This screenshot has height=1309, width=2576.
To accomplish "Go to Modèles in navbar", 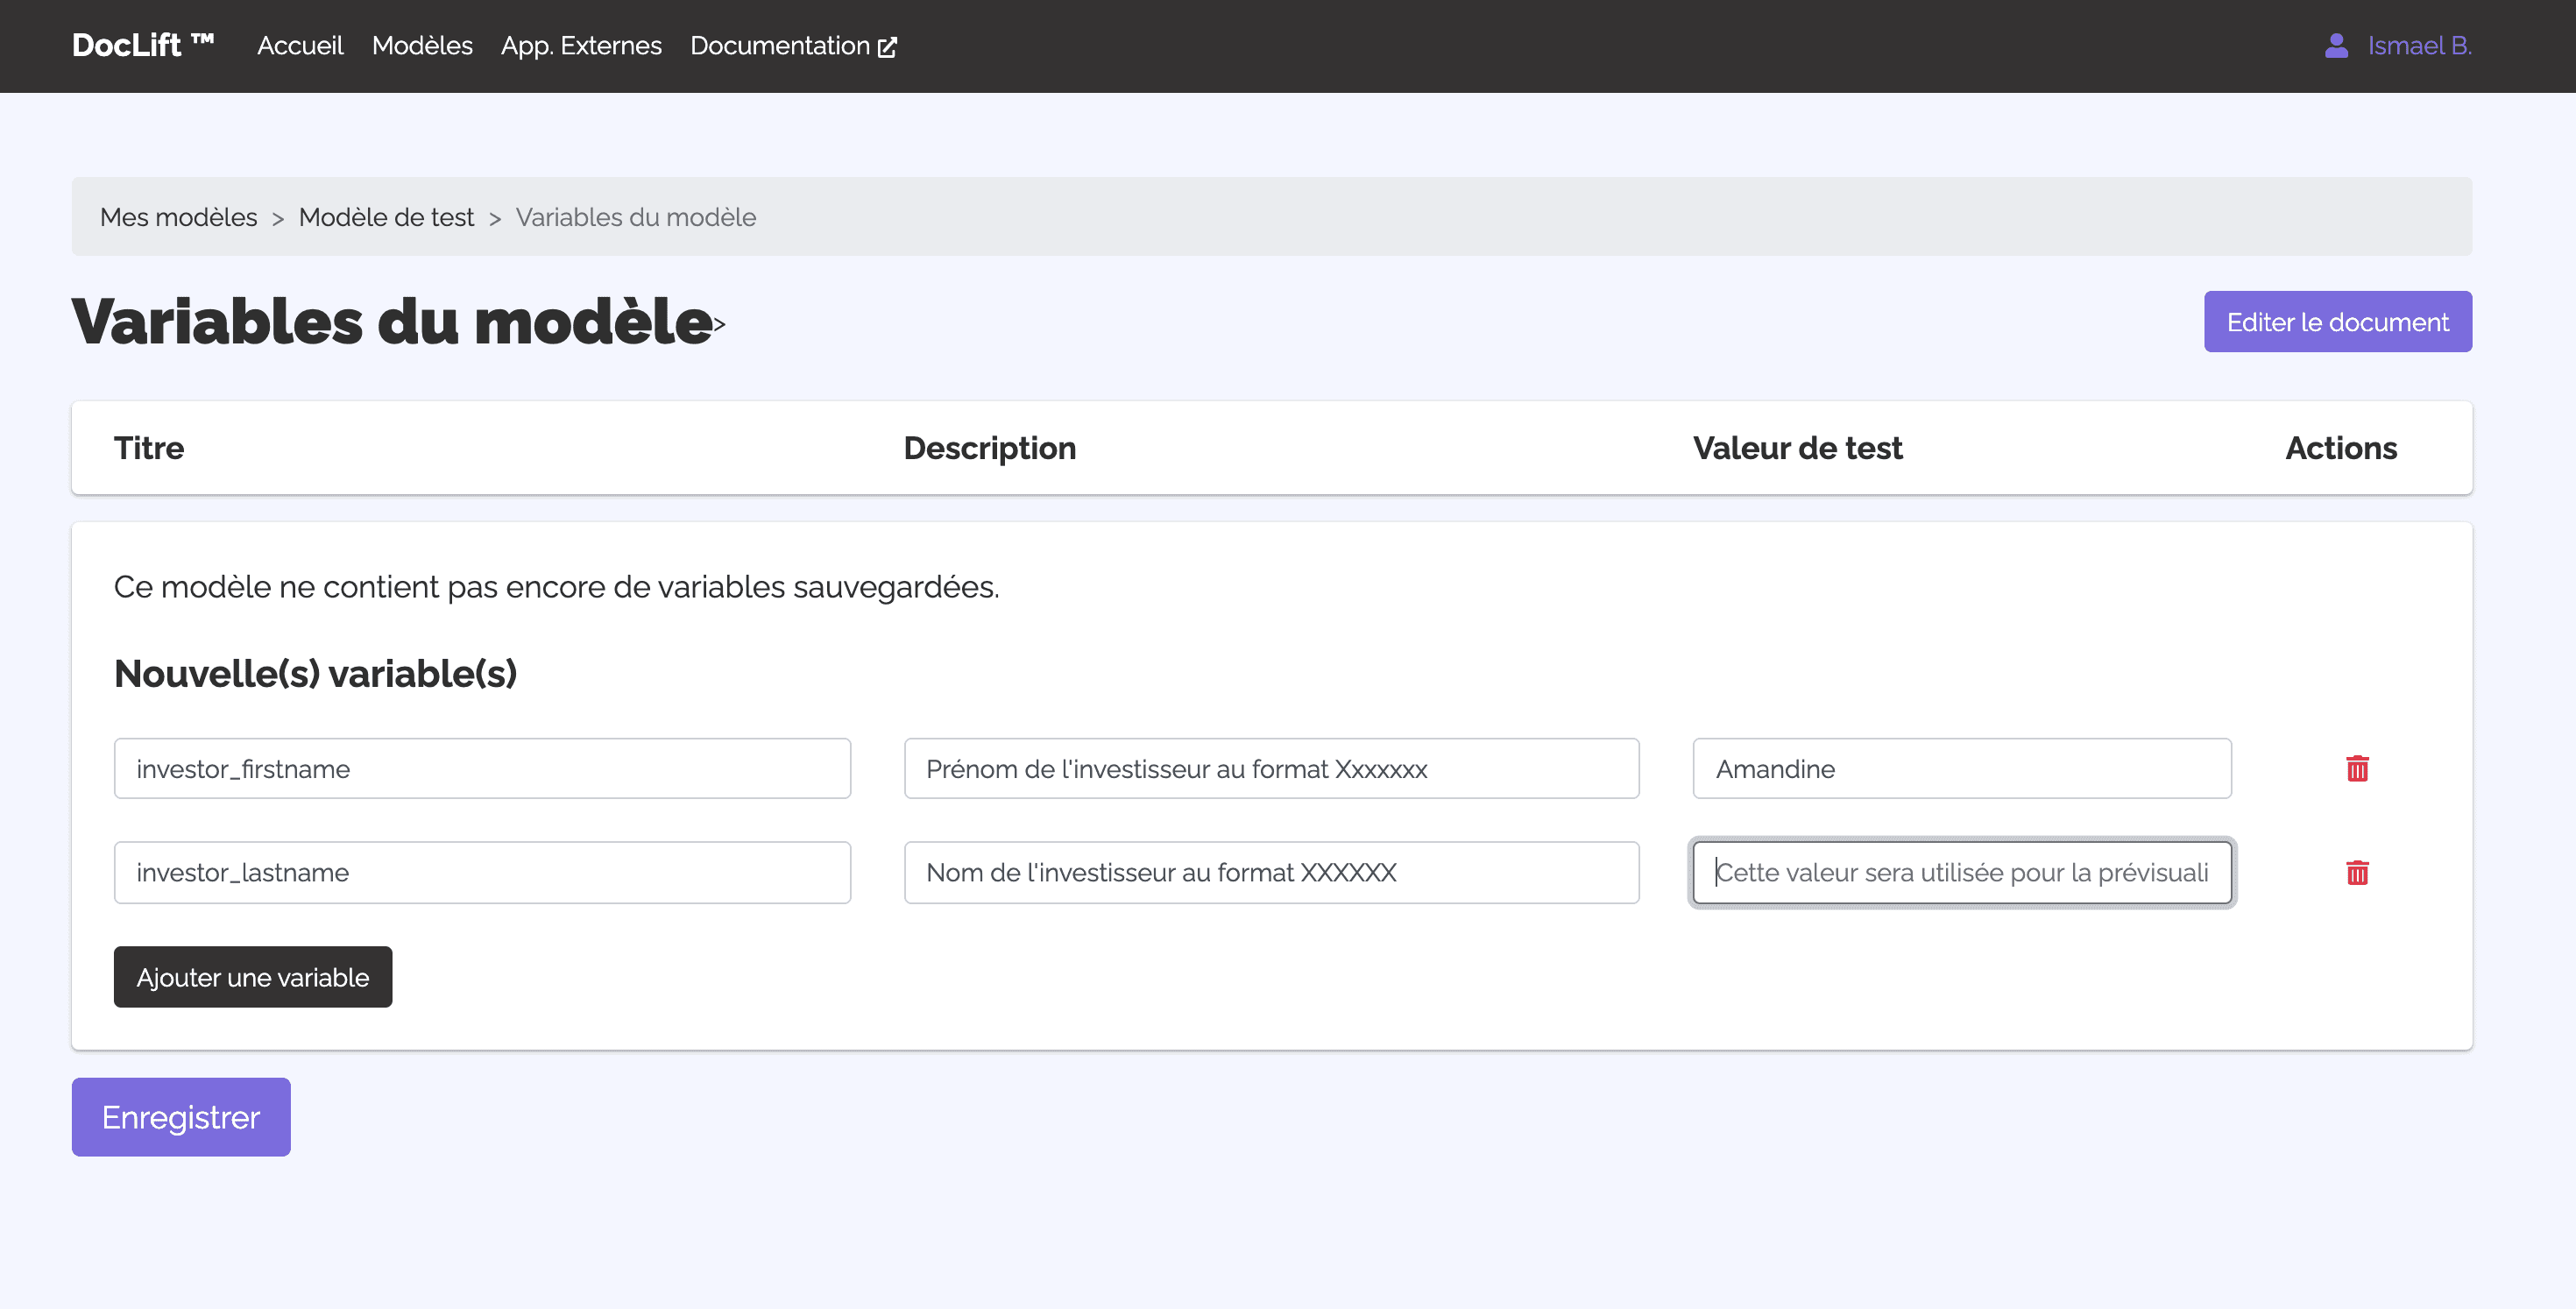I will point(422,46).
